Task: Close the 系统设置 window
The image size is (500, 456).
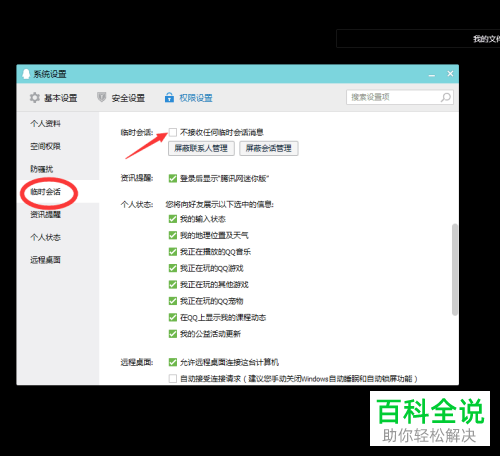Action: click(450, 74)
